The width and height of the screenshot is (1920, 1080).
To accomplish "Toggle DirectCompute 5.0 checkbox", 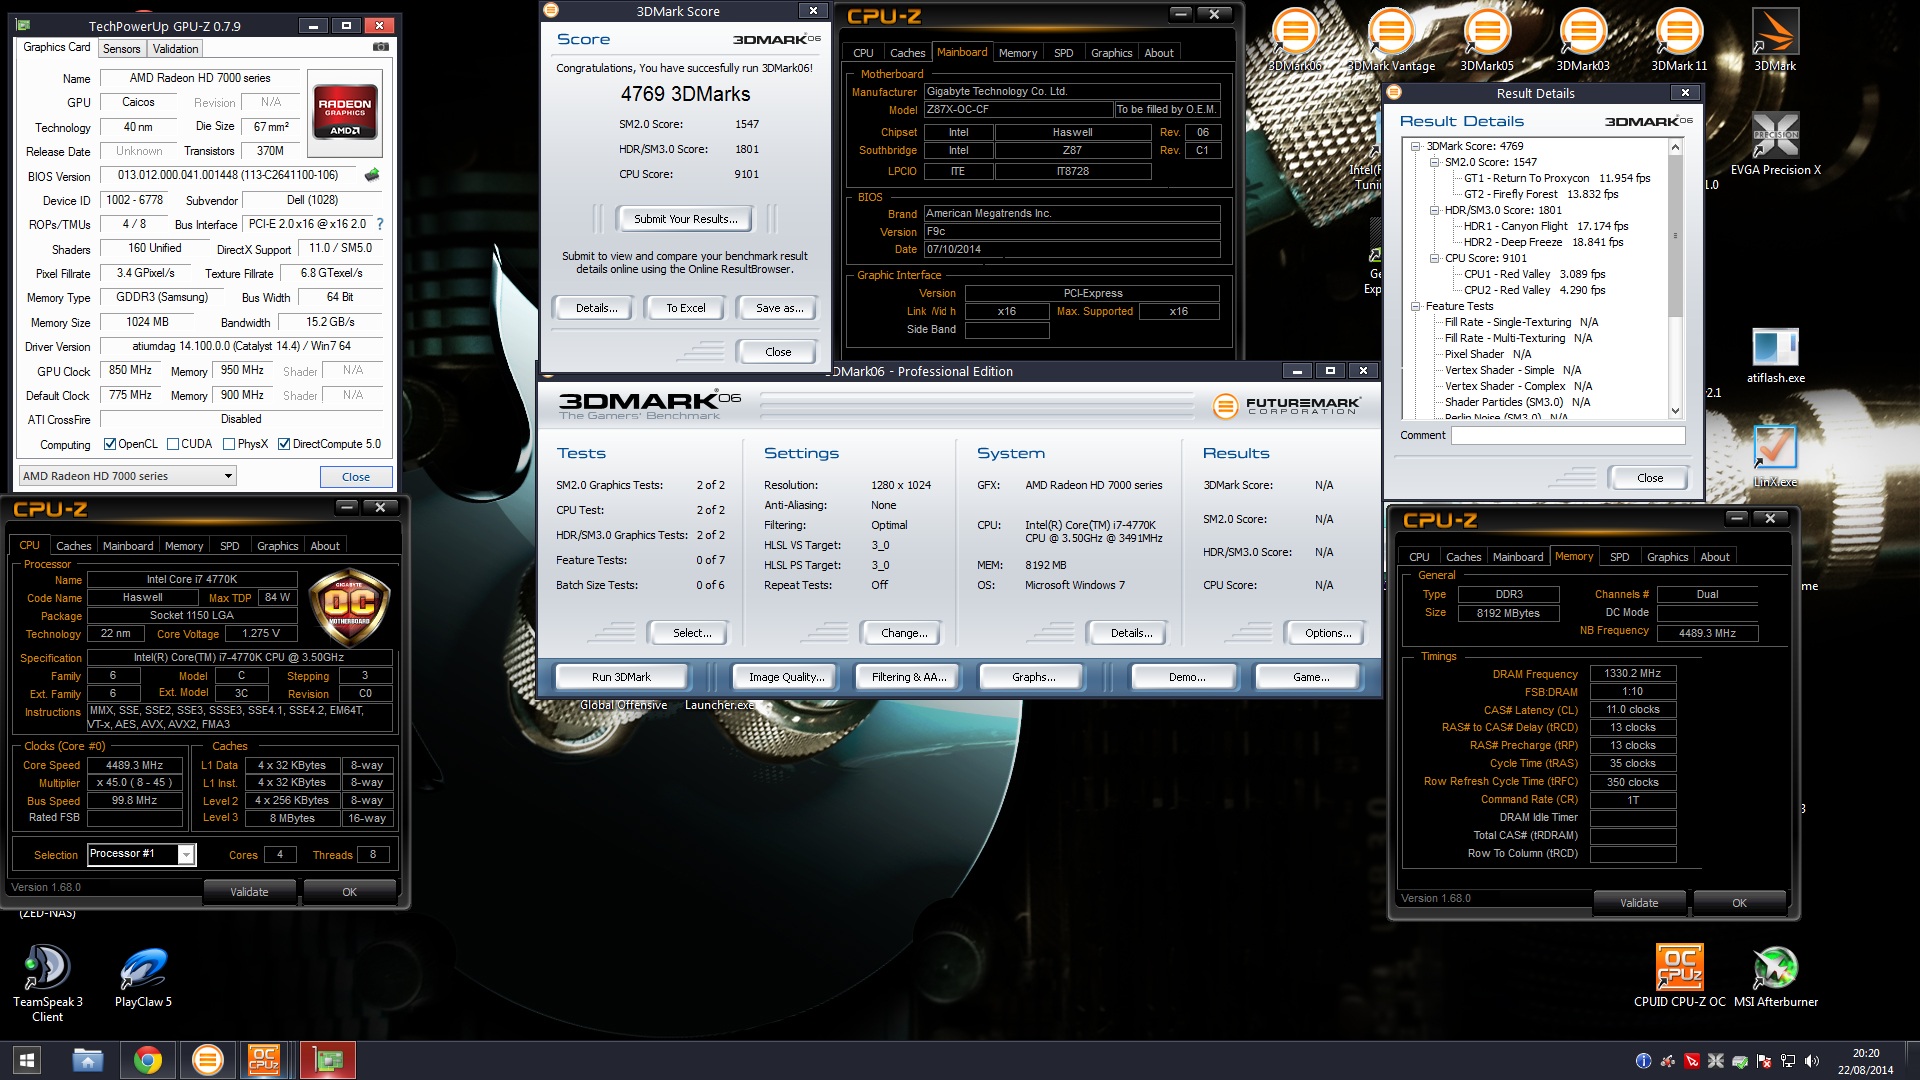I will pyautogui.click(x=284, y=444).
